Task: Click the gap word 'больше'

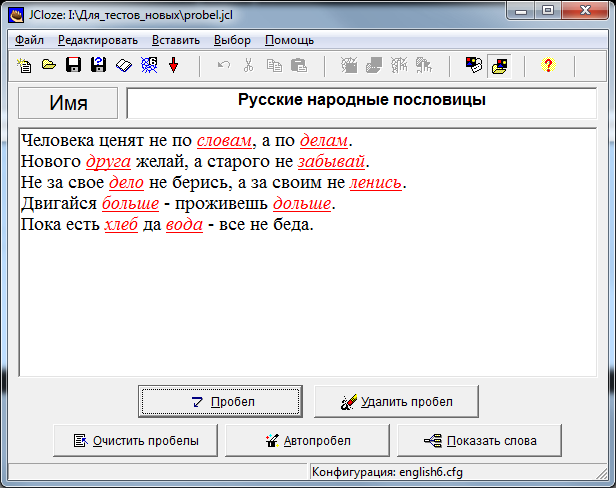Action: point(130,204)
